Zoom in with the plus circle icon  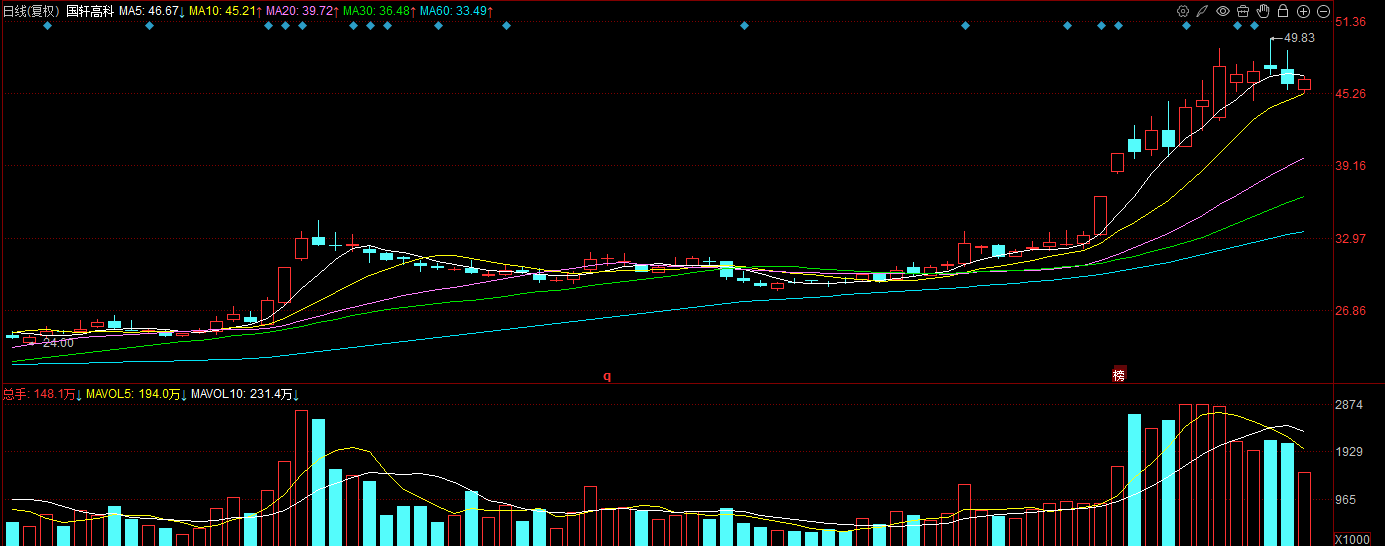click(1303, 11)
